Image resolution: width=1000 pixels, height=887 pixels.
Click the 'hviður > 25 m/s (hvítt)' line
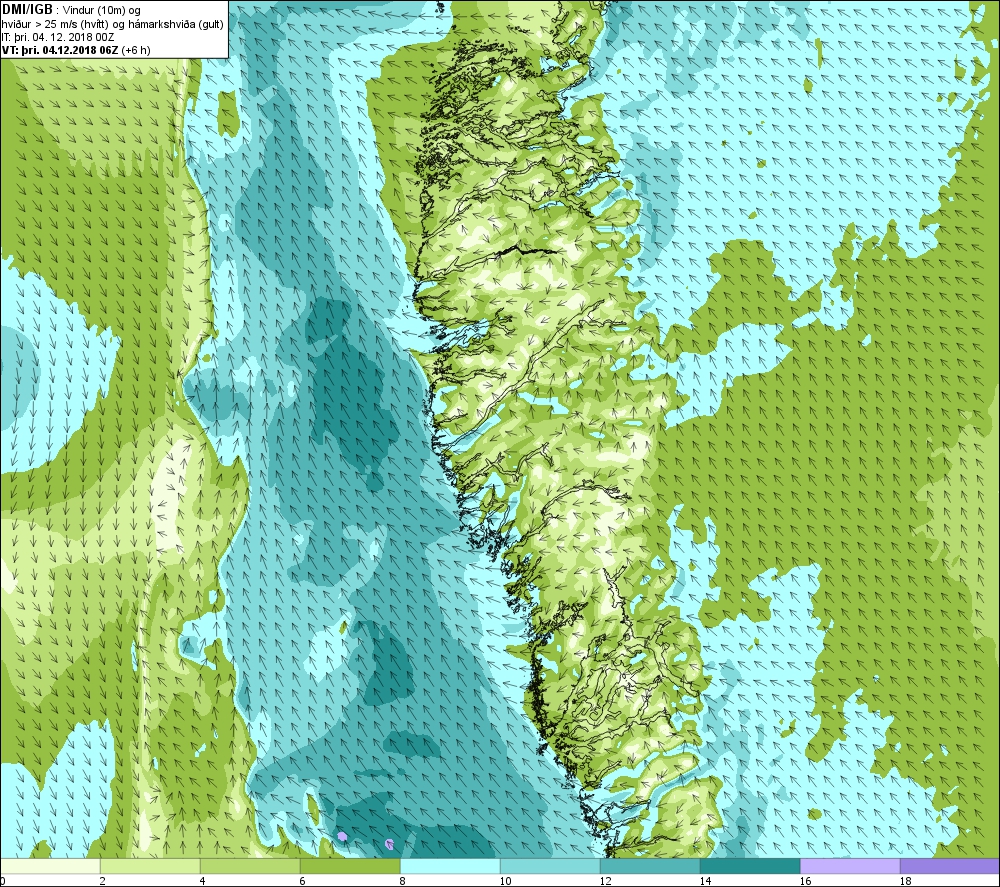tap(113, 24)
